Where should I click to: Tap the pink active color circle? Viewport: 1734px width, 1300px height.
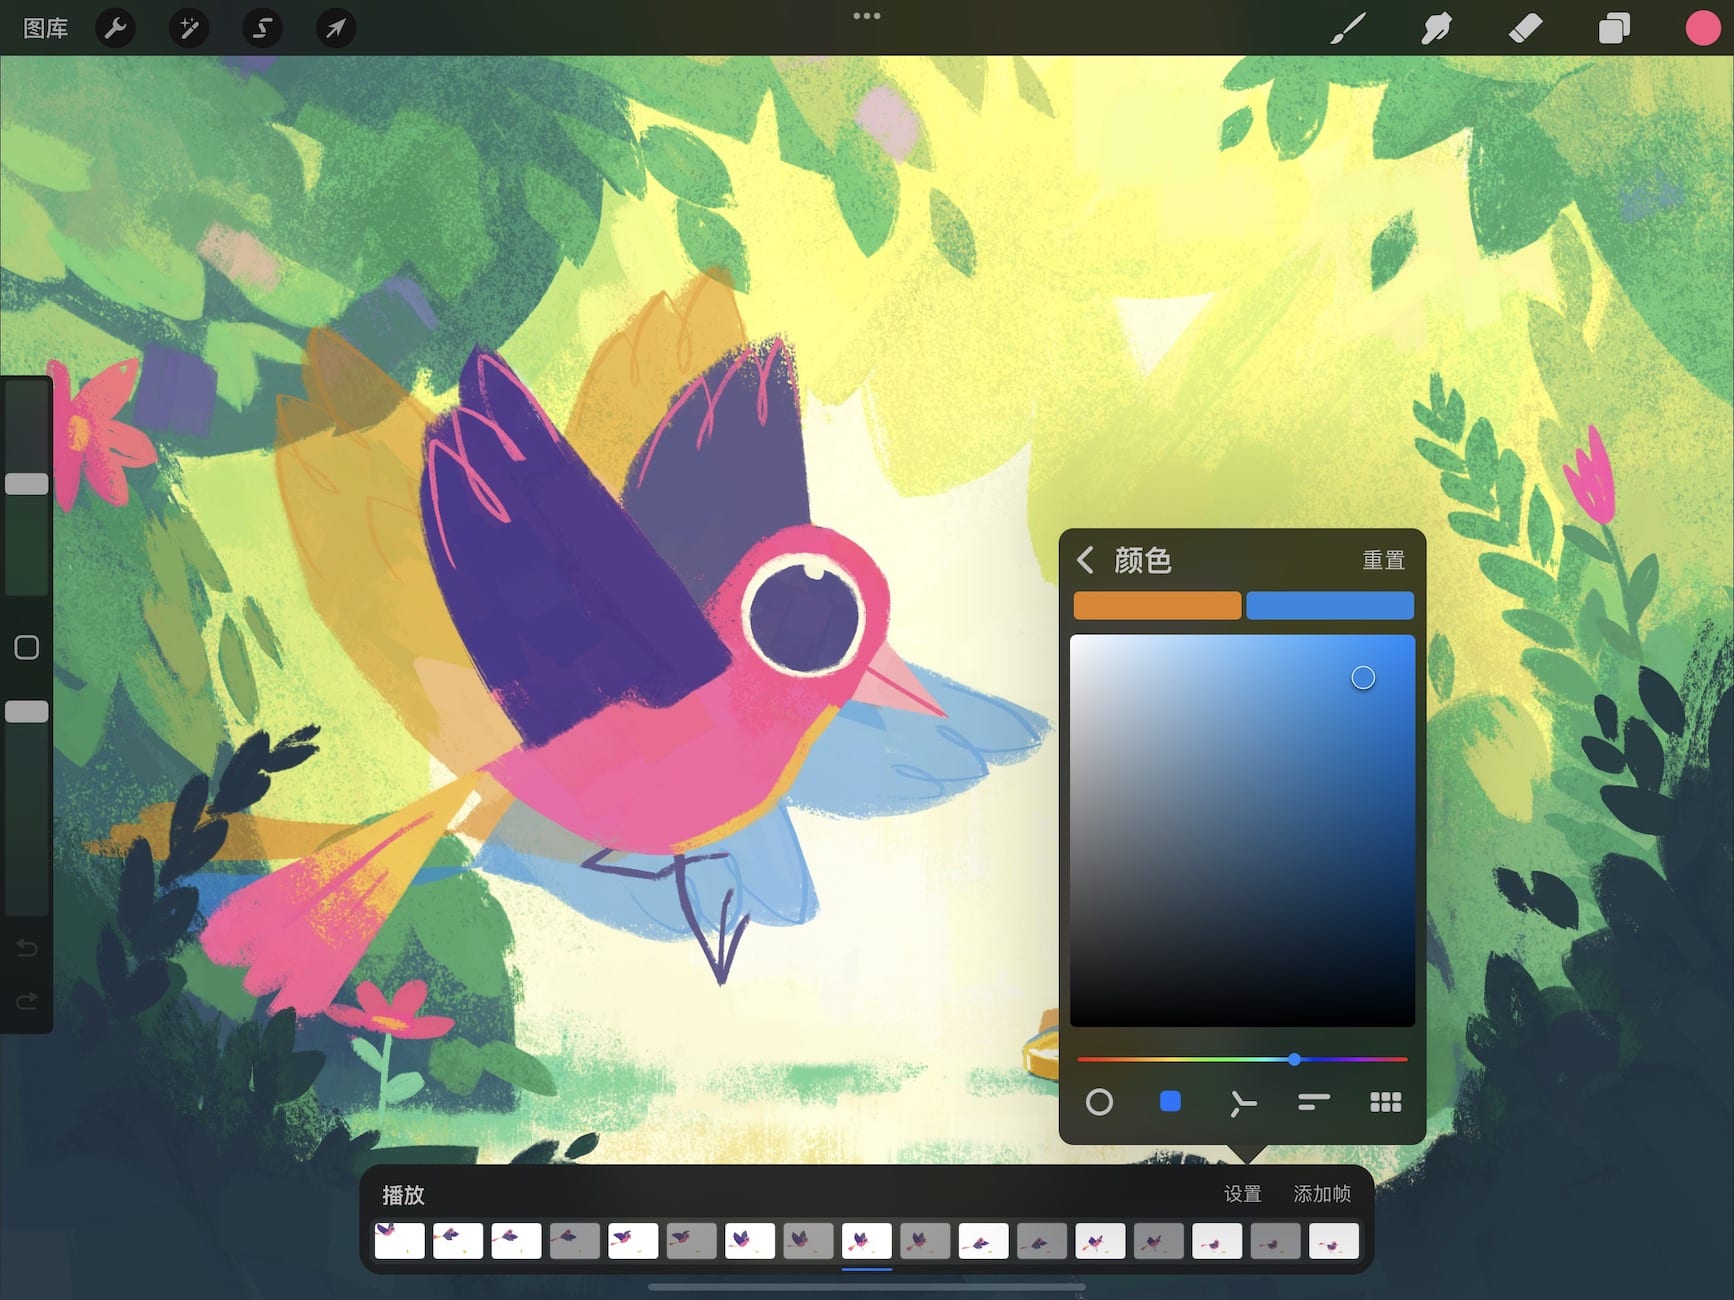click(1702, 28)
